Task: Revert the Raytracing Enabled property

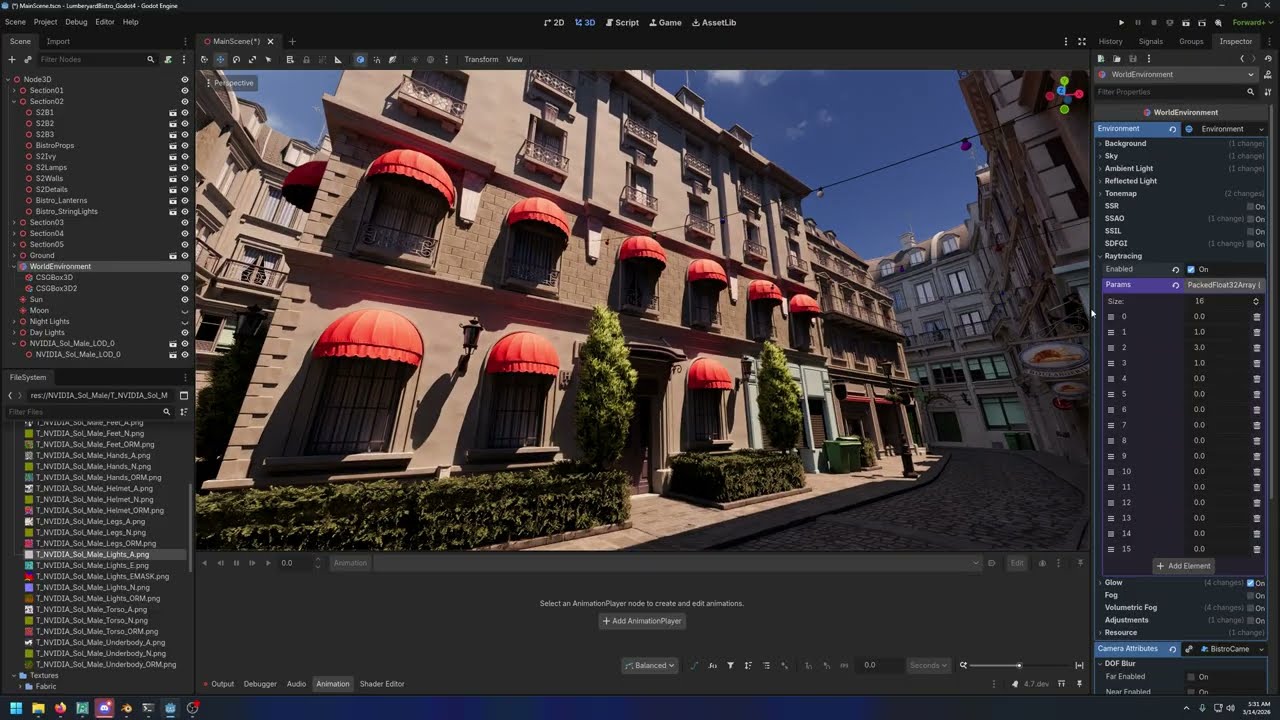Action: (x=1175, y=269)
